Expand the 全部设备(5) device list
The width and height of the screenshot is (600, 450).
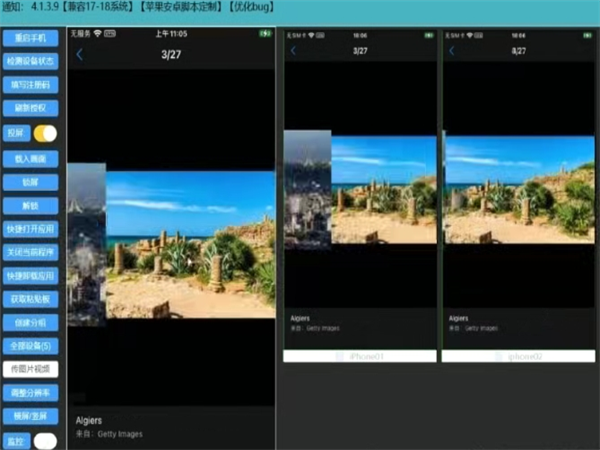pos(30,345)
